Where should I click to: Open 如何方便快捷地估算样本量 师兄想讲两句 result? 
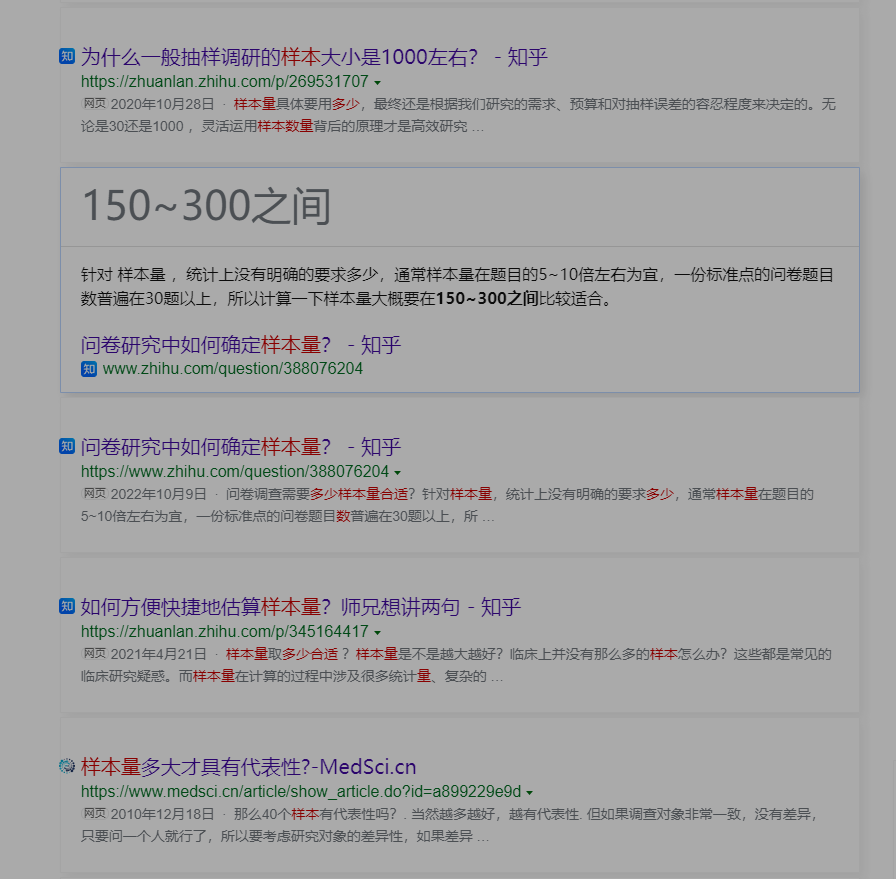click(301, 607)
